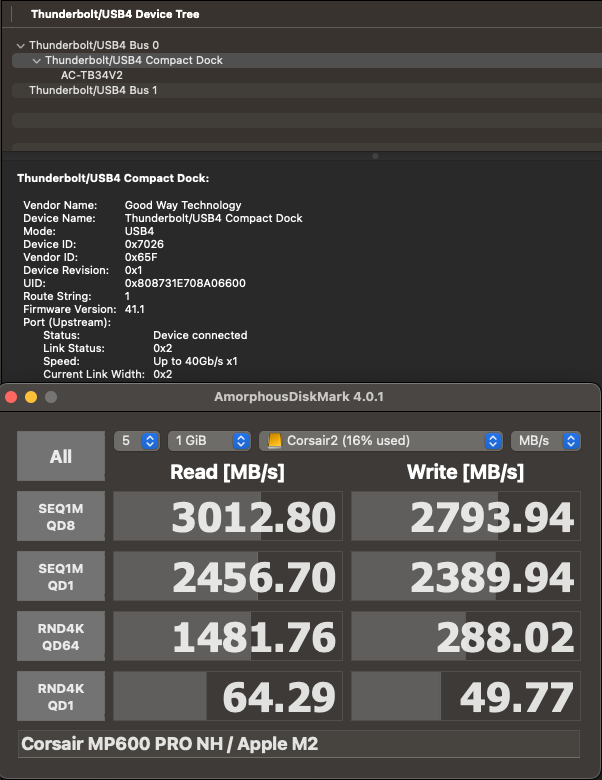Click the yellow minimize window button

(x=31, y=397)
